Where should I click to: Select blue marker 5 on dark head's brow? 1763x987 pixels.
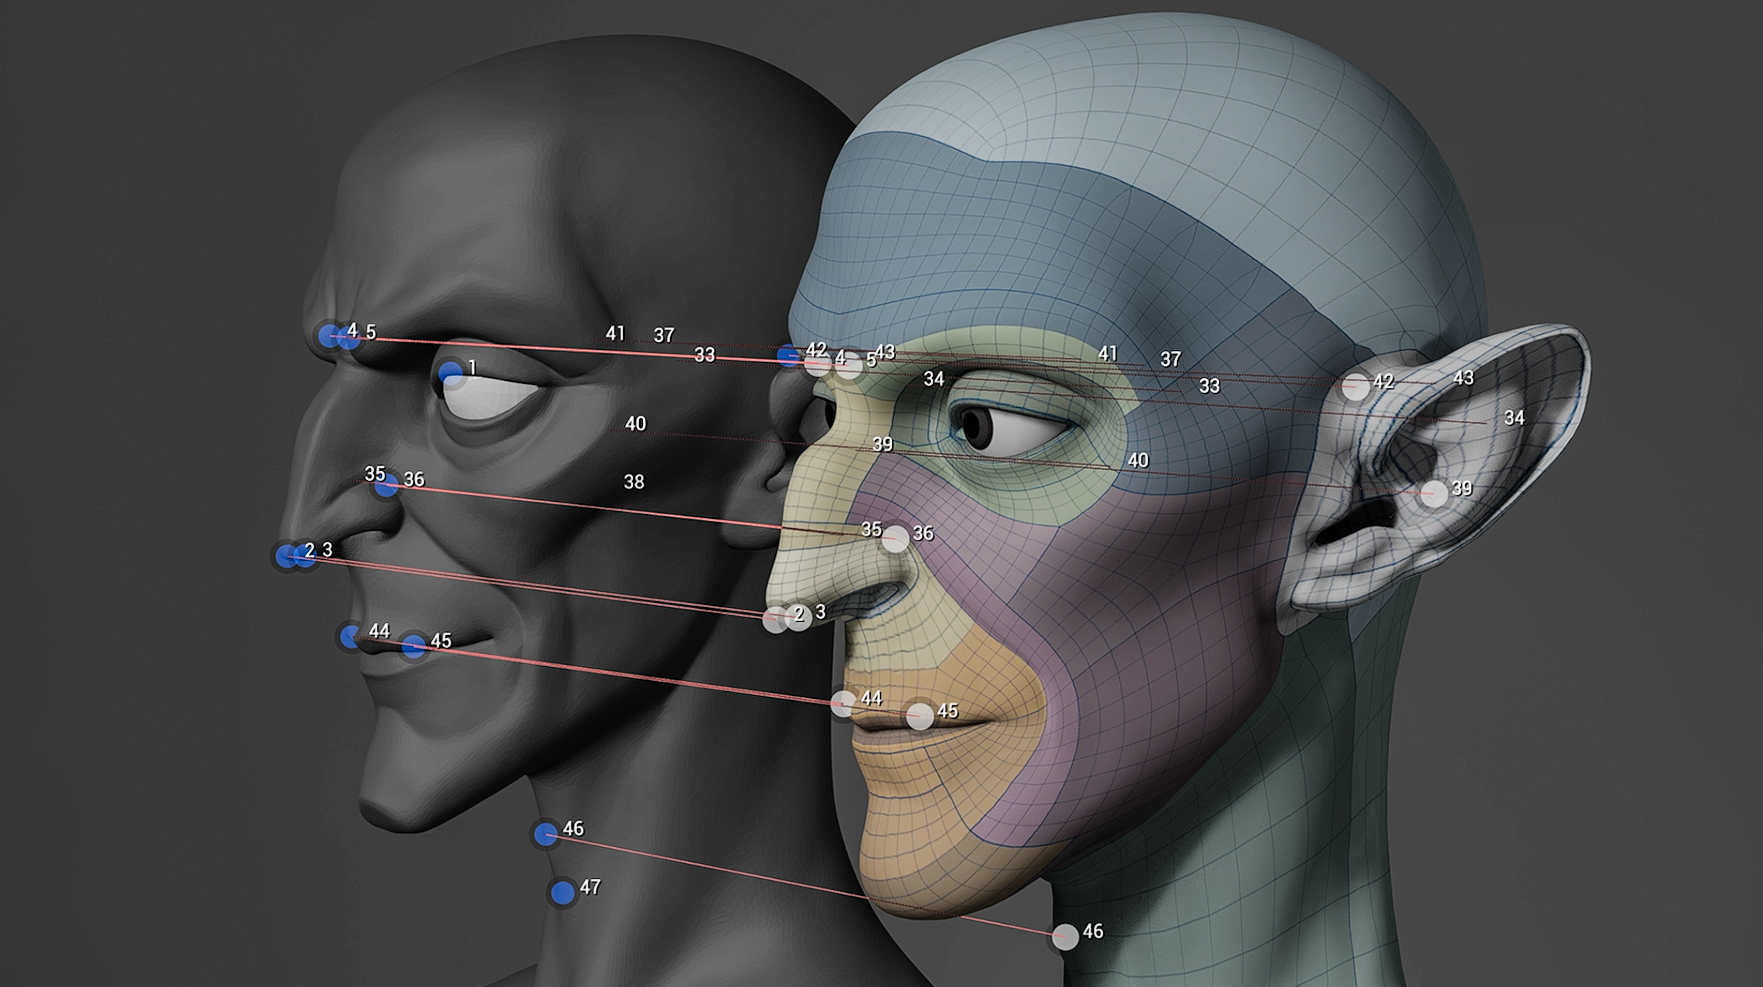pyautogui.click(x=347, y=337)
